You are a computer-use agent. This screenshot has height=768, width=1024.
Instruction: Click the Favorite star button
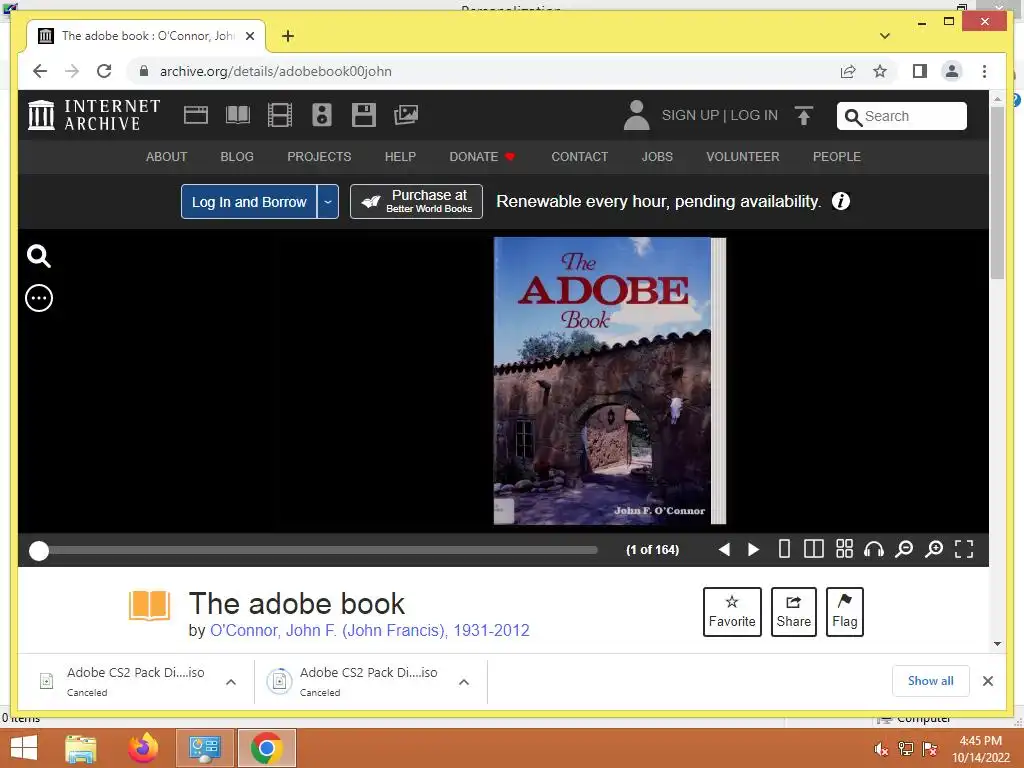pos(732,612)
